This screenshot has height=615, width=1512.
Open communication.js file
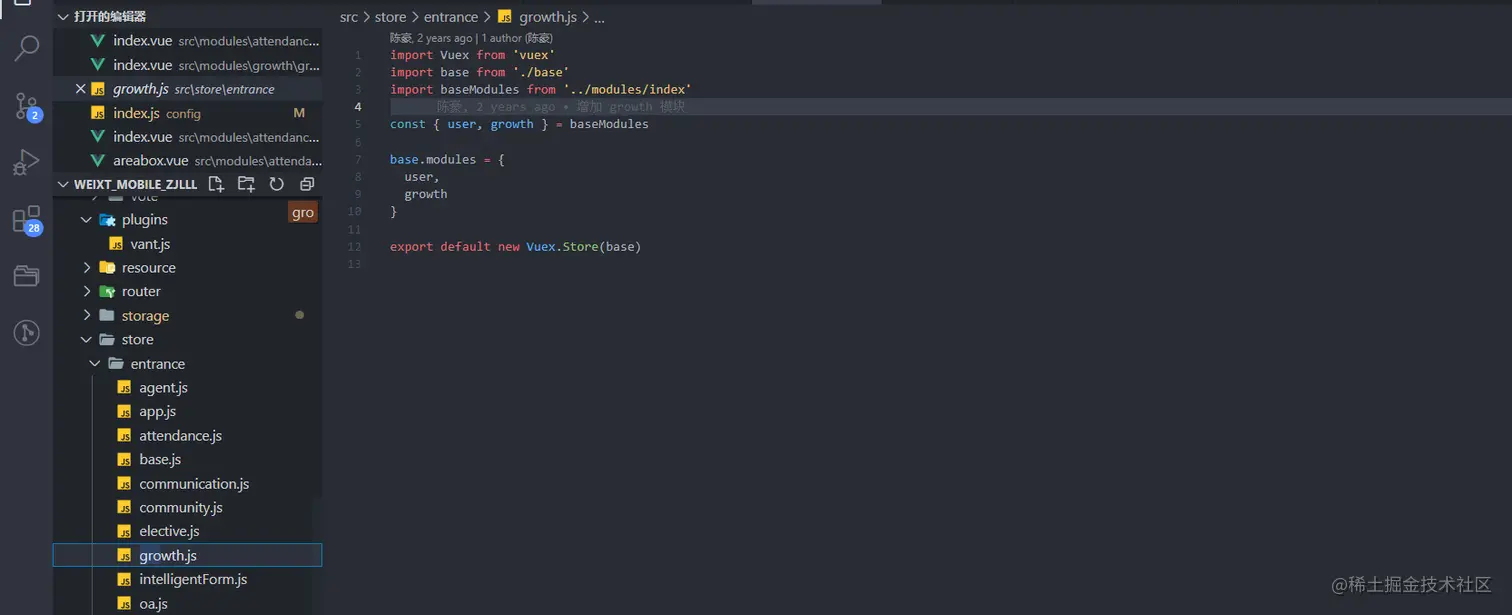[194, 484]
